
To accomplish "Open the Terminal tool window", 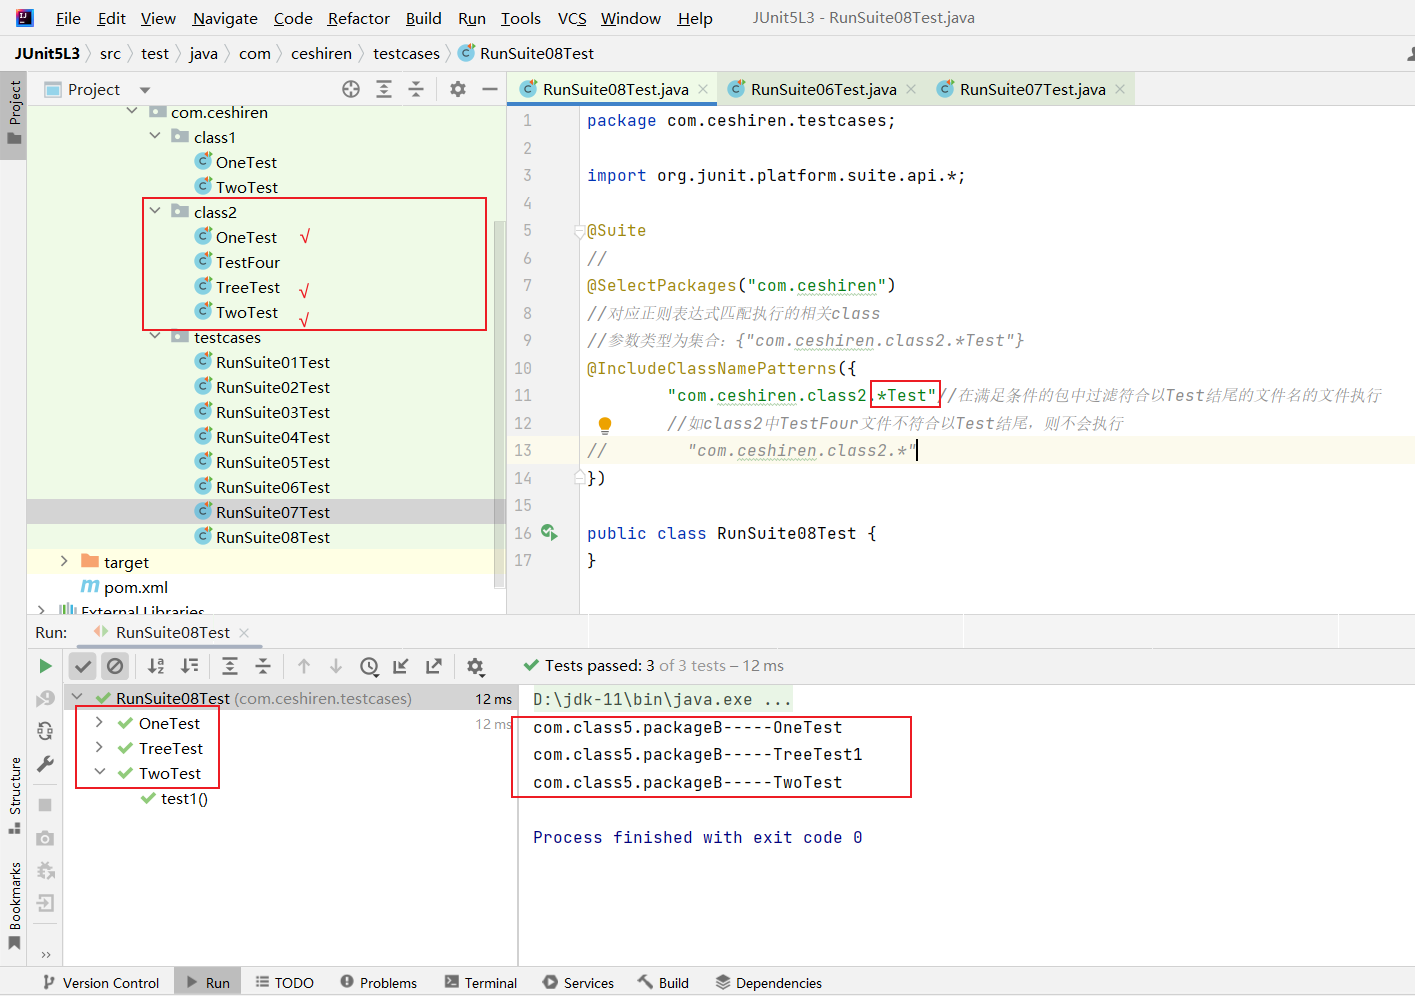I will pos(481,983).
